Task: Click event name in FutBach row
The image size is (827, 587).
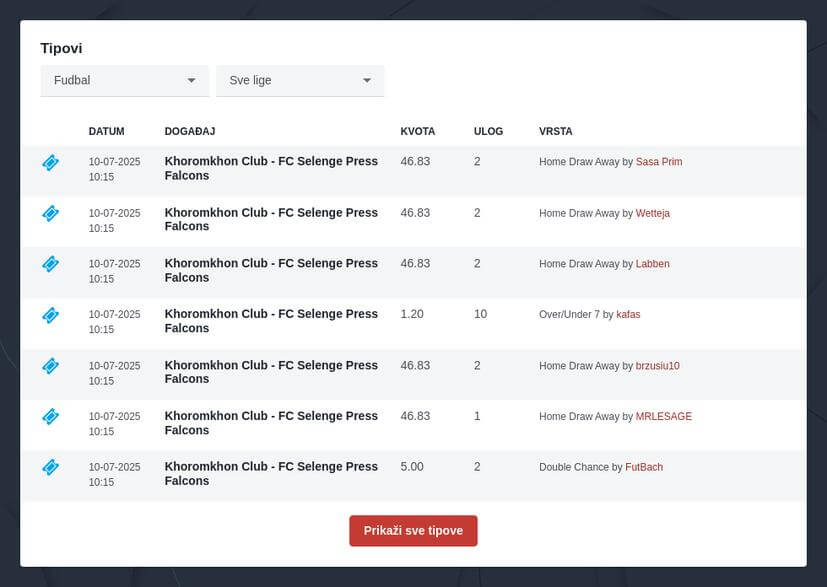Action: coord(271,474)
